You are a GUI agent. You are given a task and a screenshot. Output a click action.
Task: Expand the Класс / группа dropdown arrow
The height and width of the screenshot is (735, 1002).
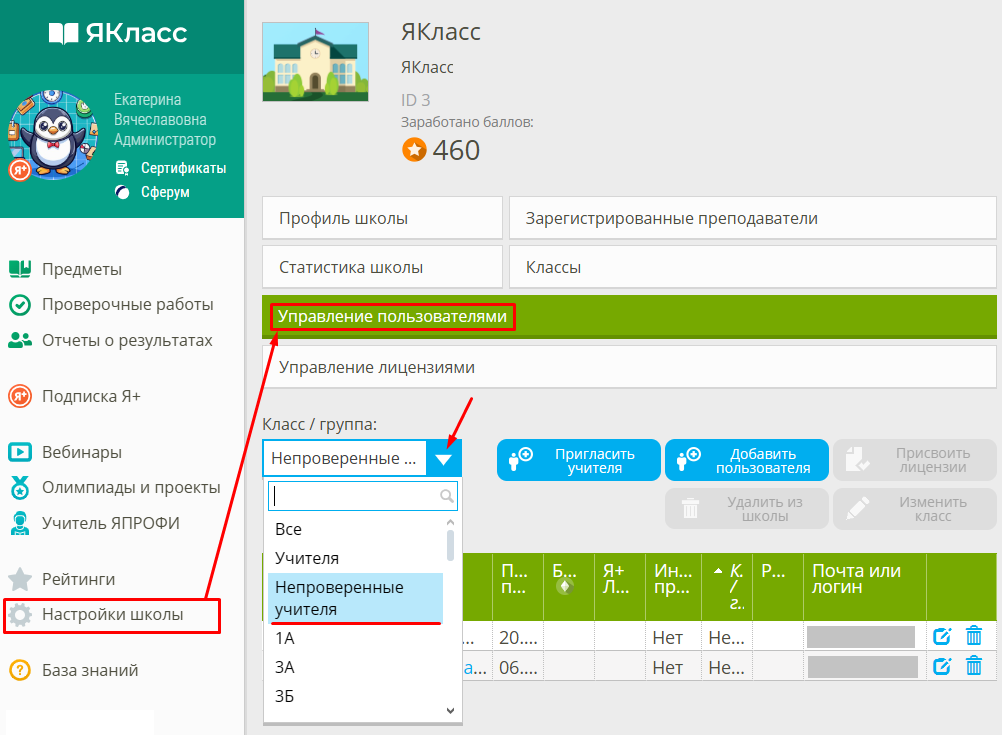point(446,457)
